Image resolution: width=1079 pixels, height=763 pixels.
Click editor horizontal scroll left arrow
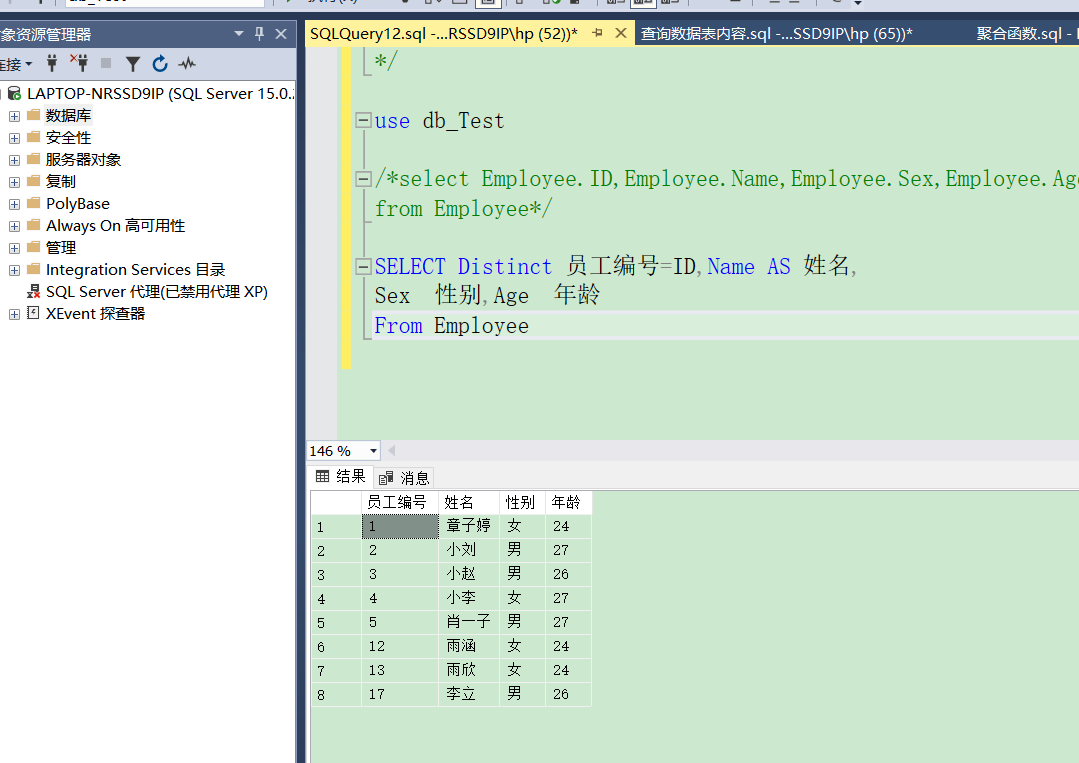click(x=392, y=451)
